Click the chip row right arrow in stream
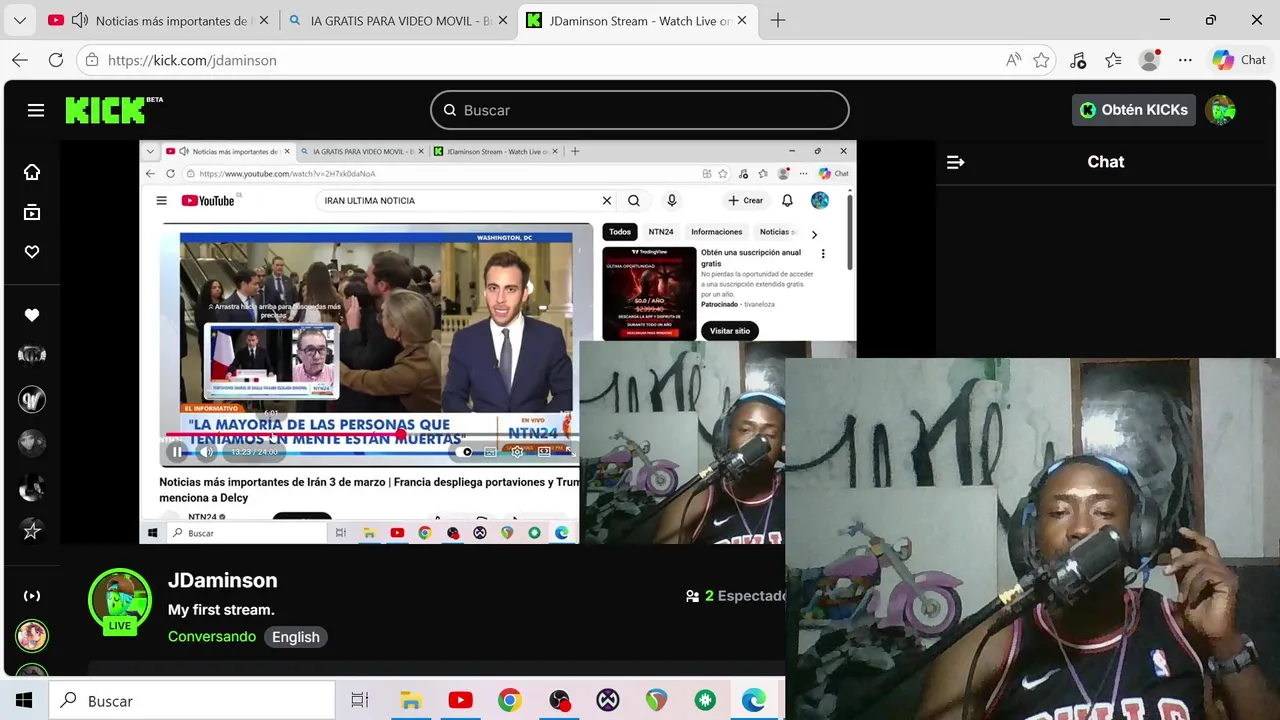Screen dimensions: 1280x720 tap(814, 234)
